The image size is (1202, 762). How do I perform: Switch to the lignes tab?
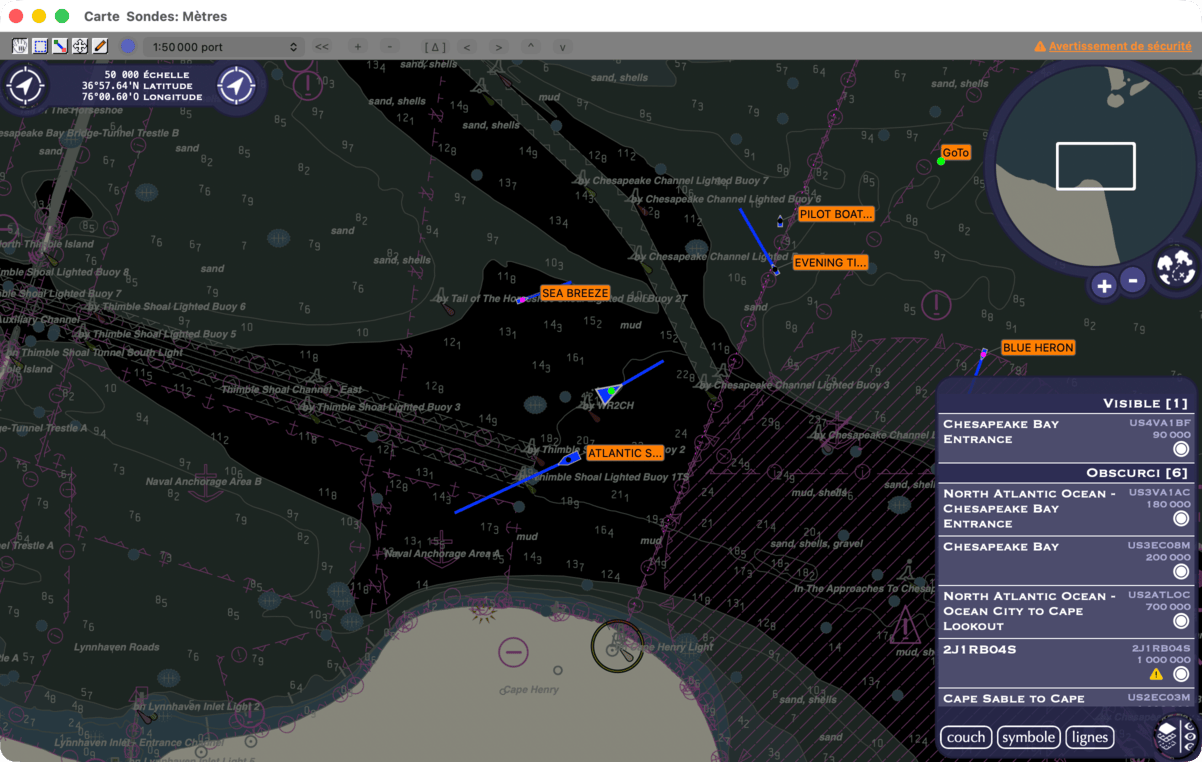coord(1089,737)
